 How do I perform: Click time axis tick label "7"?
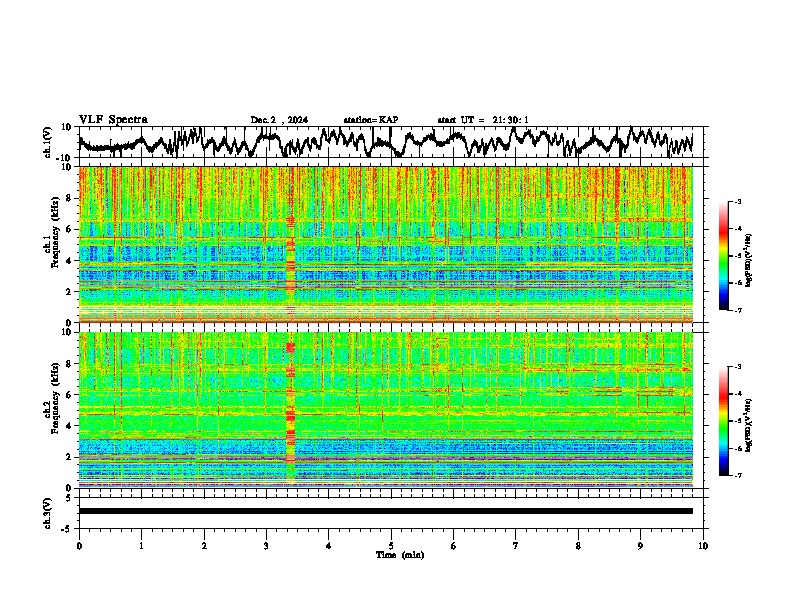pos(516,546)
